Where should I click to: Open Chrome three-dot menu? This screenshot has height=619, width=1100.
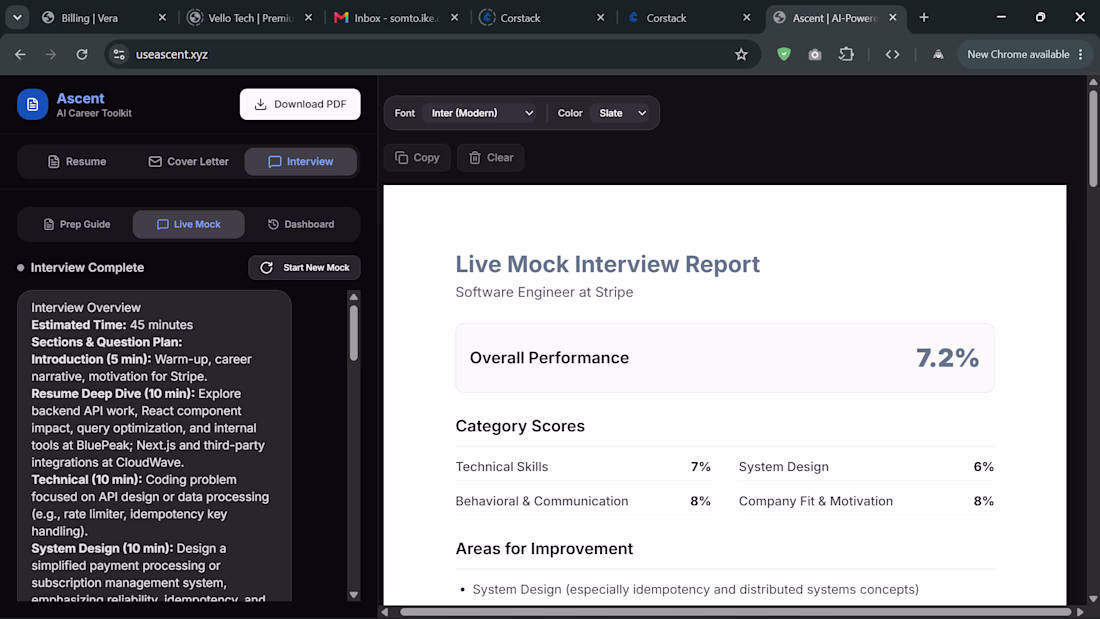pos(1081,54)
